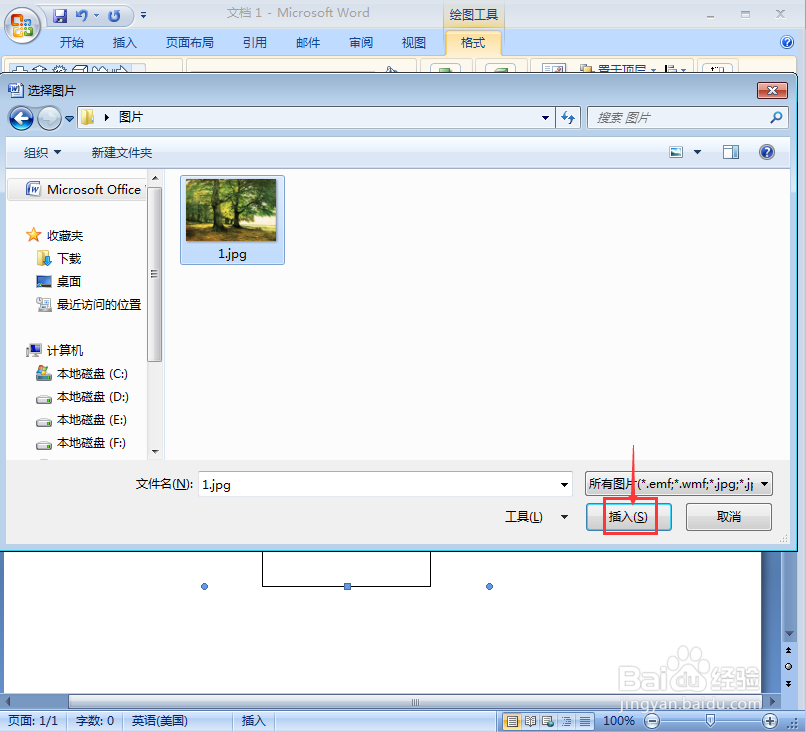Screen dimensions: 806x732
Task: Open 本地磁盘 (C:)
Action: click(x=82, y=374)
